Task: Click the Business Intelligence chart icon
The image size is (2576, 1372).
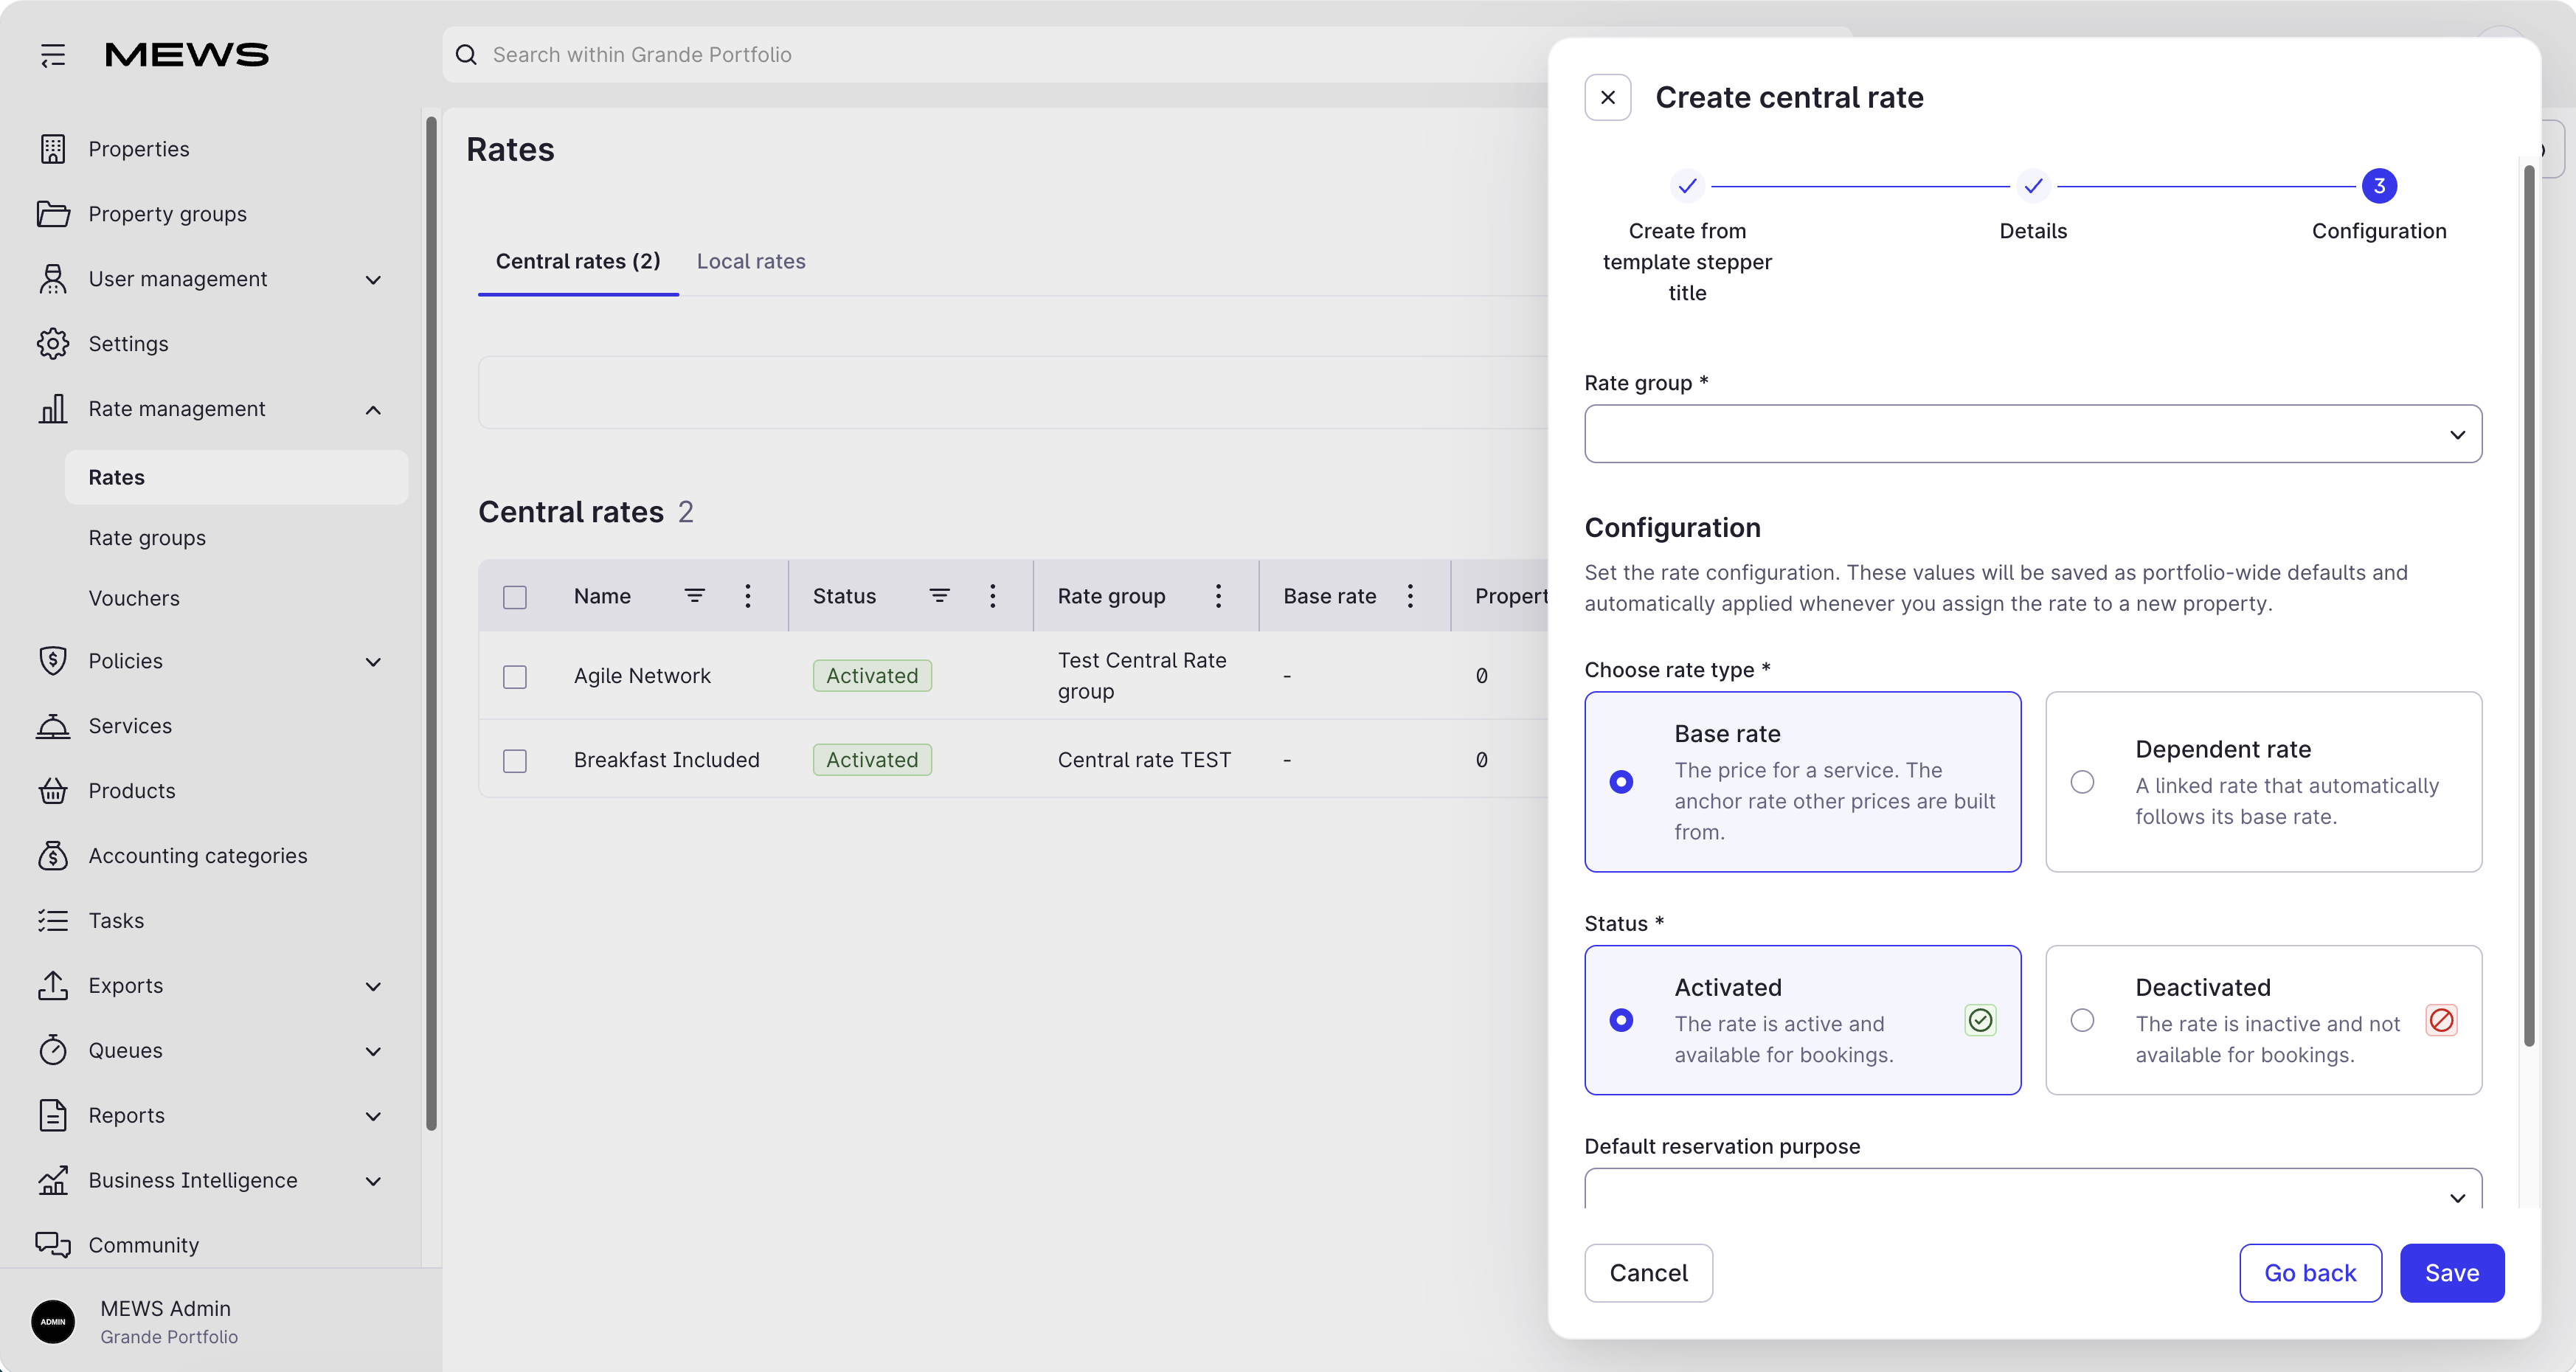Action: (53, 1181)
